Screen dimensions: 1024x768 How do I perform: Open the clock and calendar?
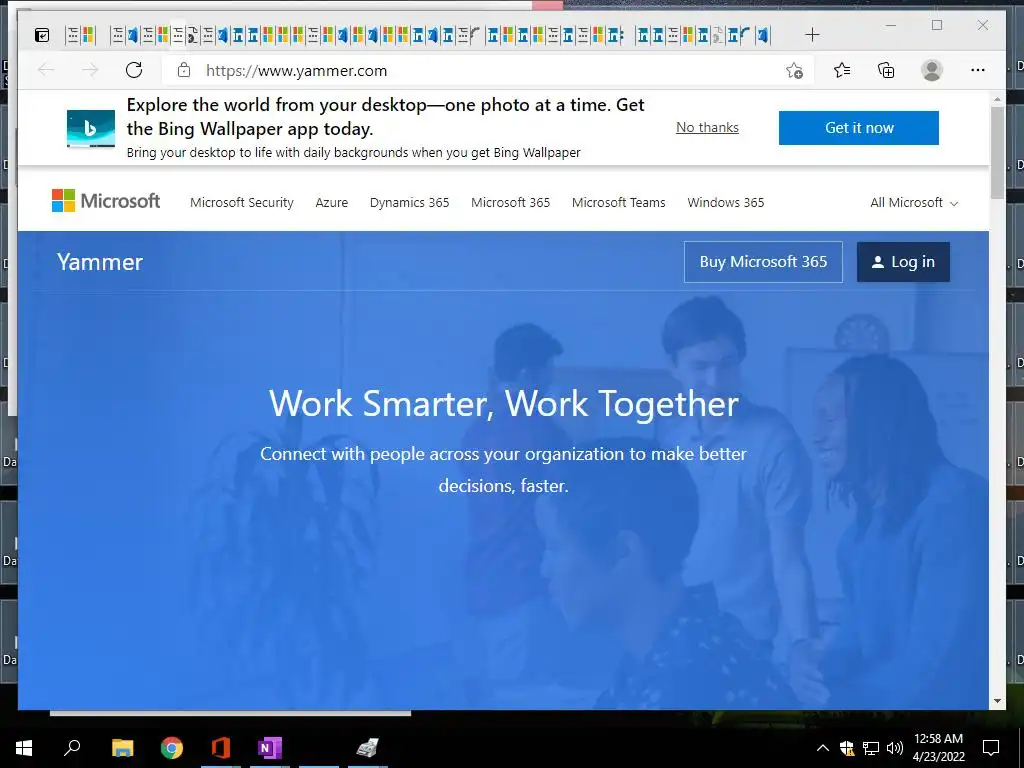[x=938, y=748]
